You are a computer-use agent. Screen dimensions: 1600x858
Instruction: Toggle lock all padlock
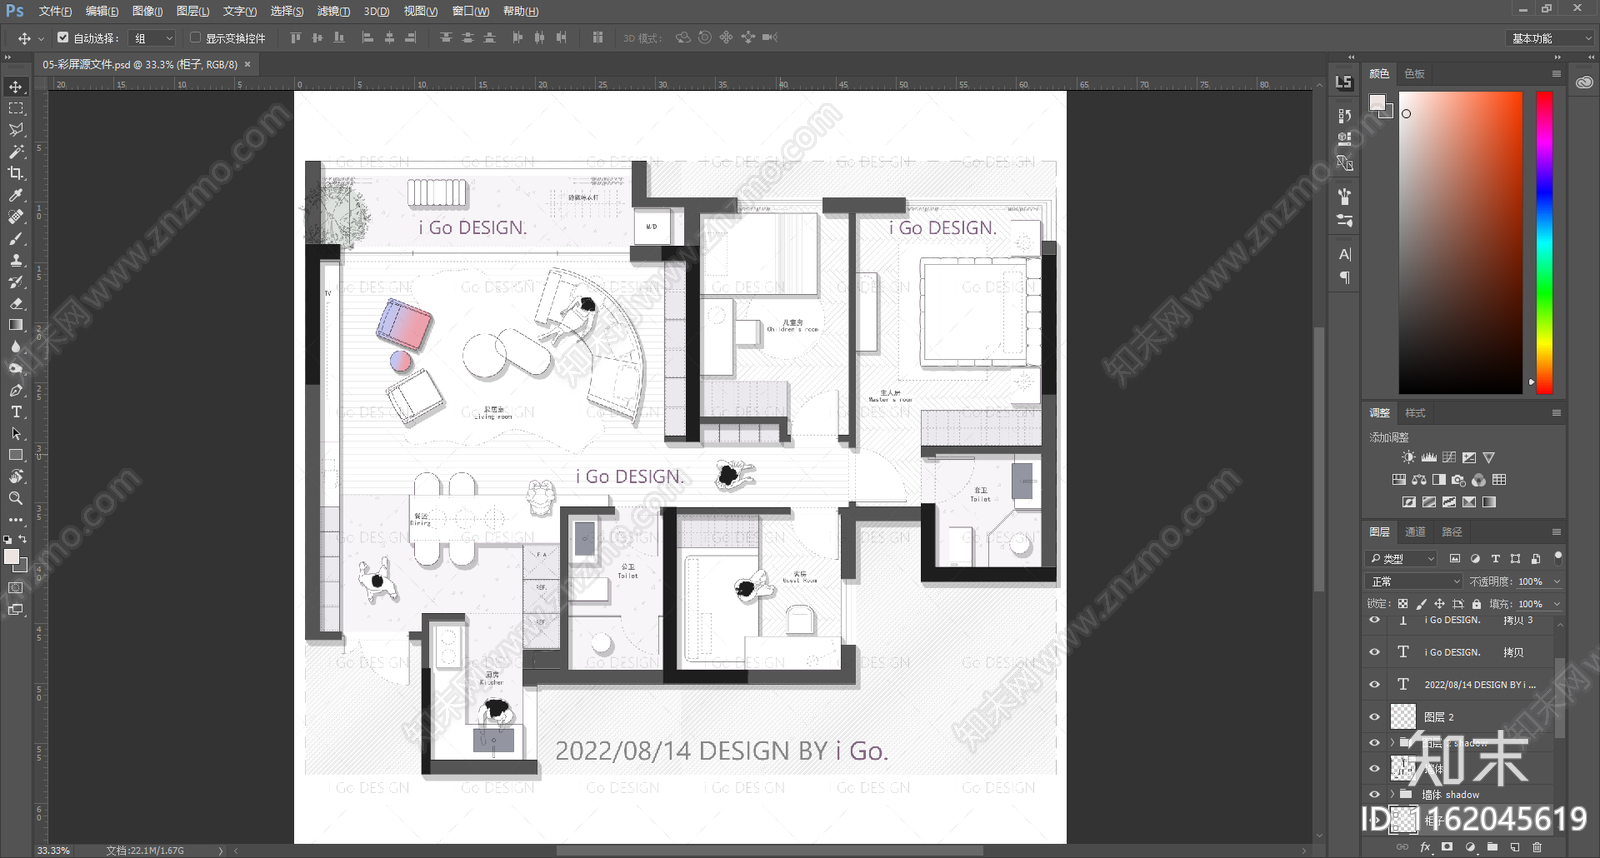click(1476, 604)
